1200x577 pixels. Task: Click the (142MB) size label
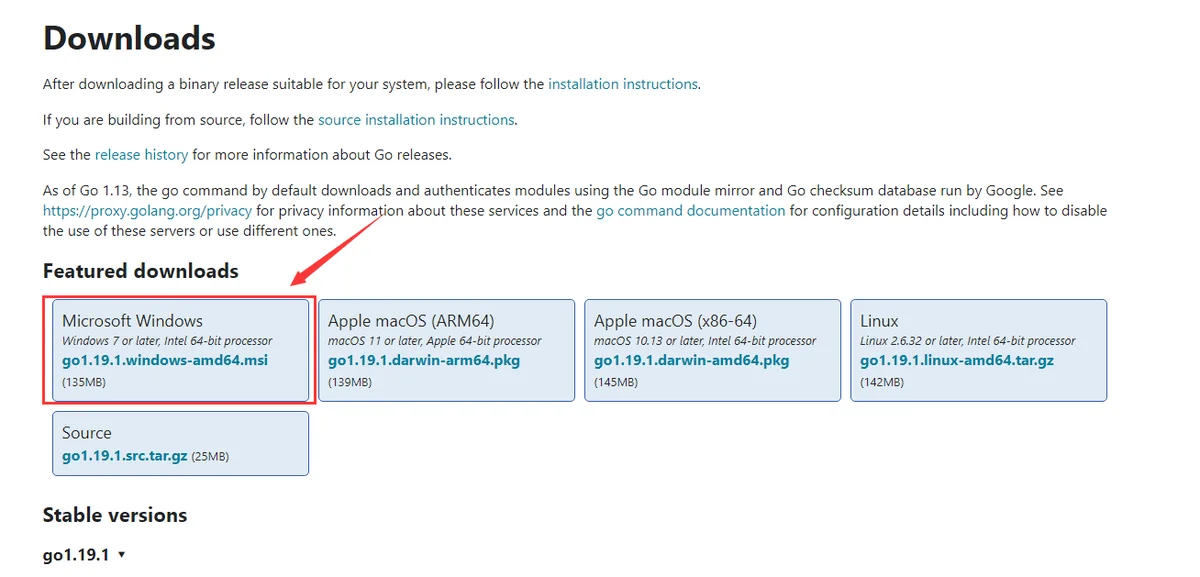click(882, 382)
